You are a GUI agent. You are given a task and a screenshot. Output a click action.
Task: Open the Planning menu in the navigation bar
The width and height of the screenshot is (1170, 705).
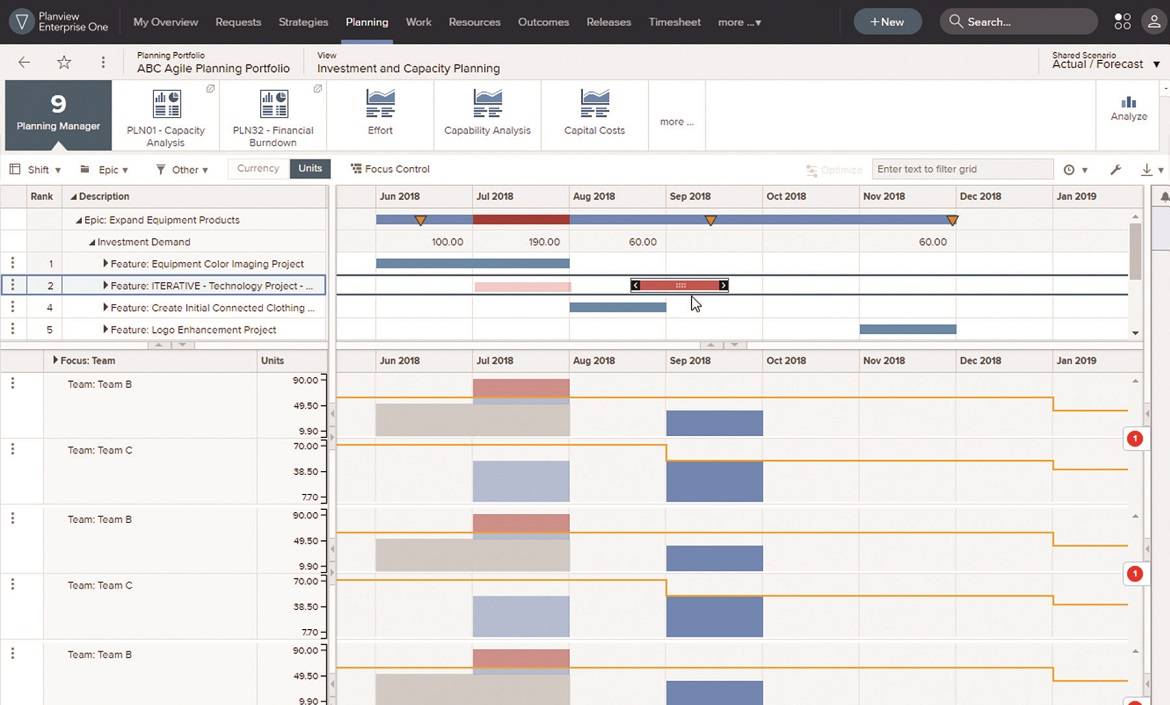tap(366, 21)
